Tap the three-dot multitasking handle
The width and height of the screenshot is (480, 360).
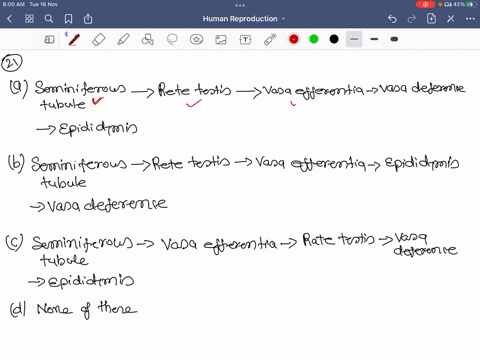(x=240, y=5)
